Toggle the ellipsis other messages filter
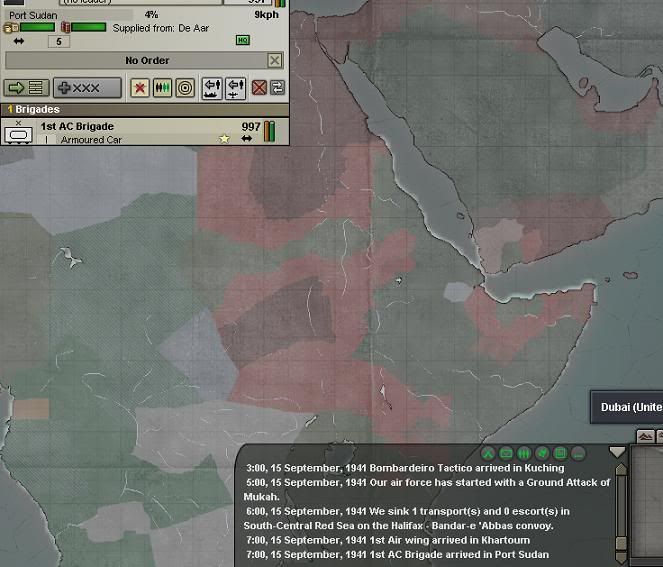The width and height of the screenshot is (663, 567). point(578,454)
